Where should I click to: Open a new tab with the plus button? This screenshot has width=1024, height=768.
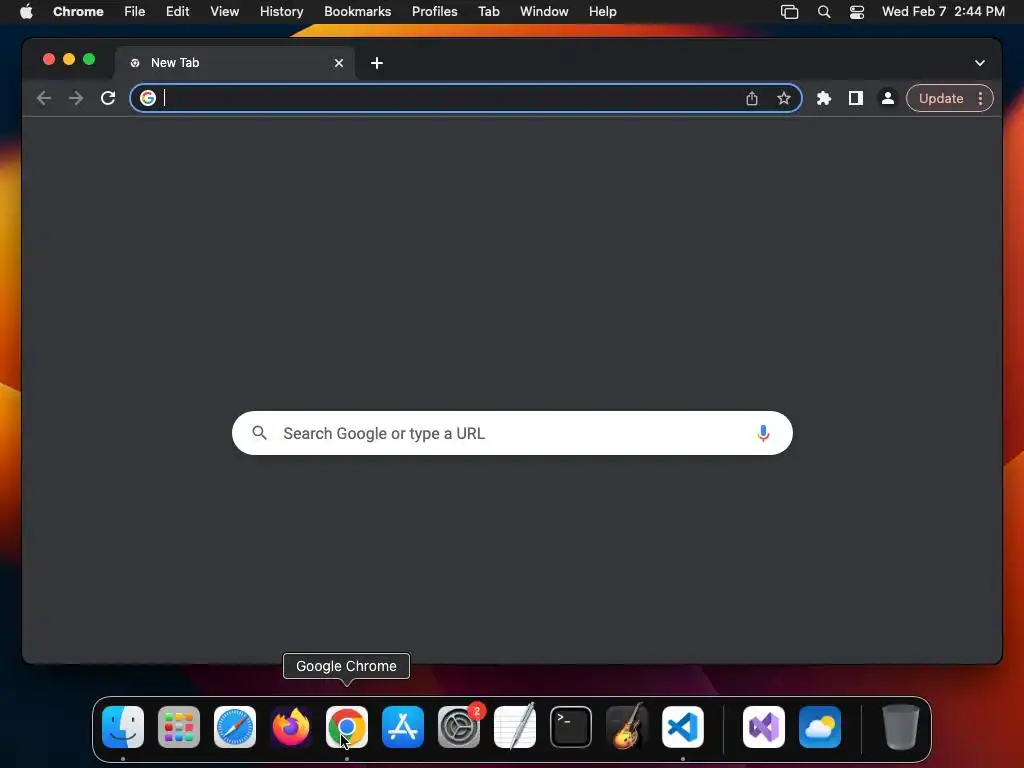click(377, 63)
